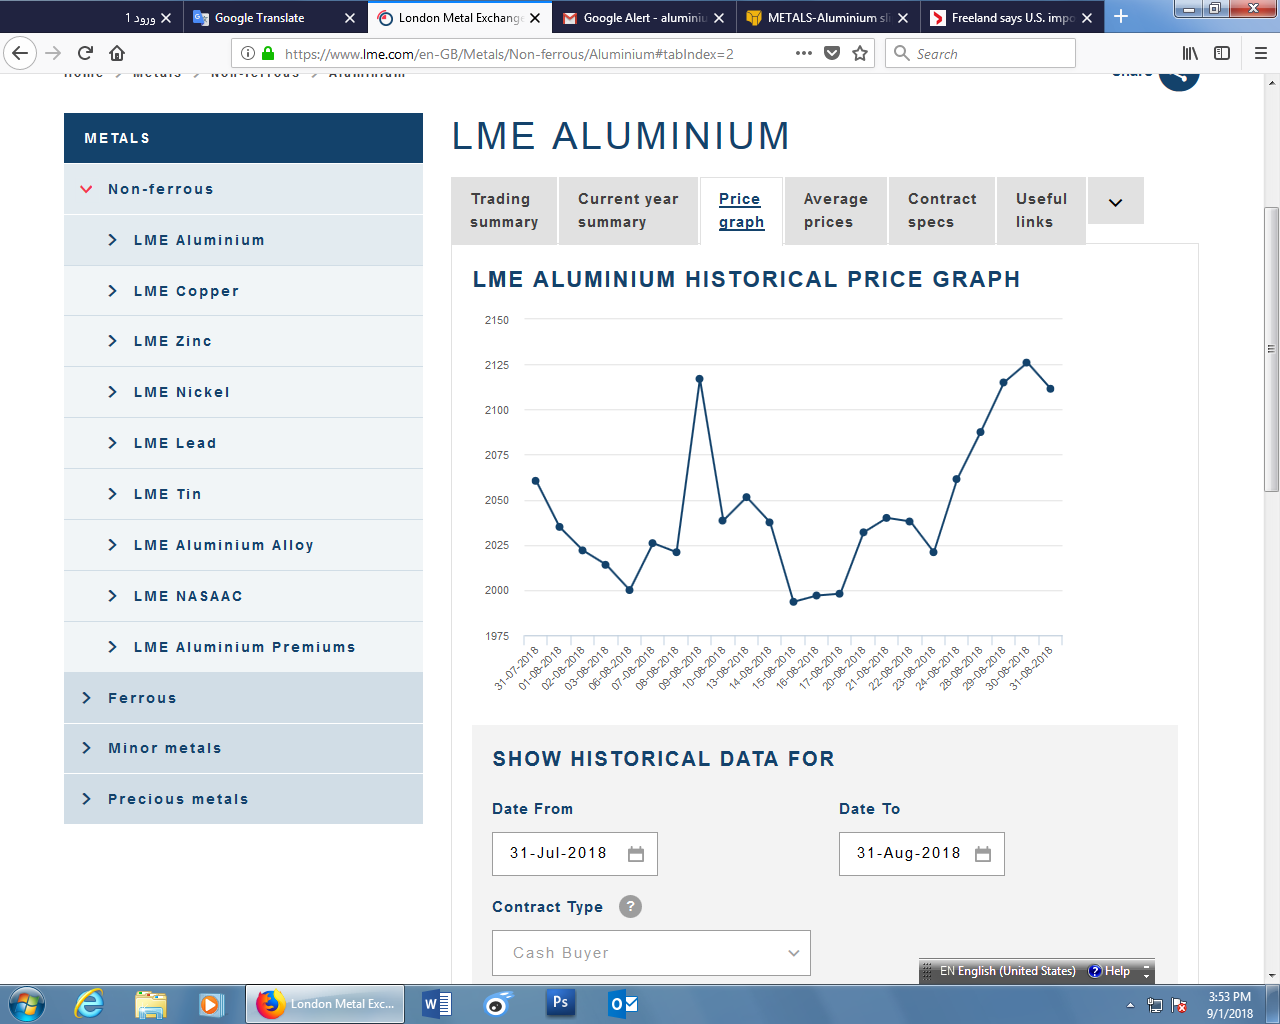Expand the LME Copper chevron
The width and height of the screenshot is (1280, 1024).
(x=113, y=291)
